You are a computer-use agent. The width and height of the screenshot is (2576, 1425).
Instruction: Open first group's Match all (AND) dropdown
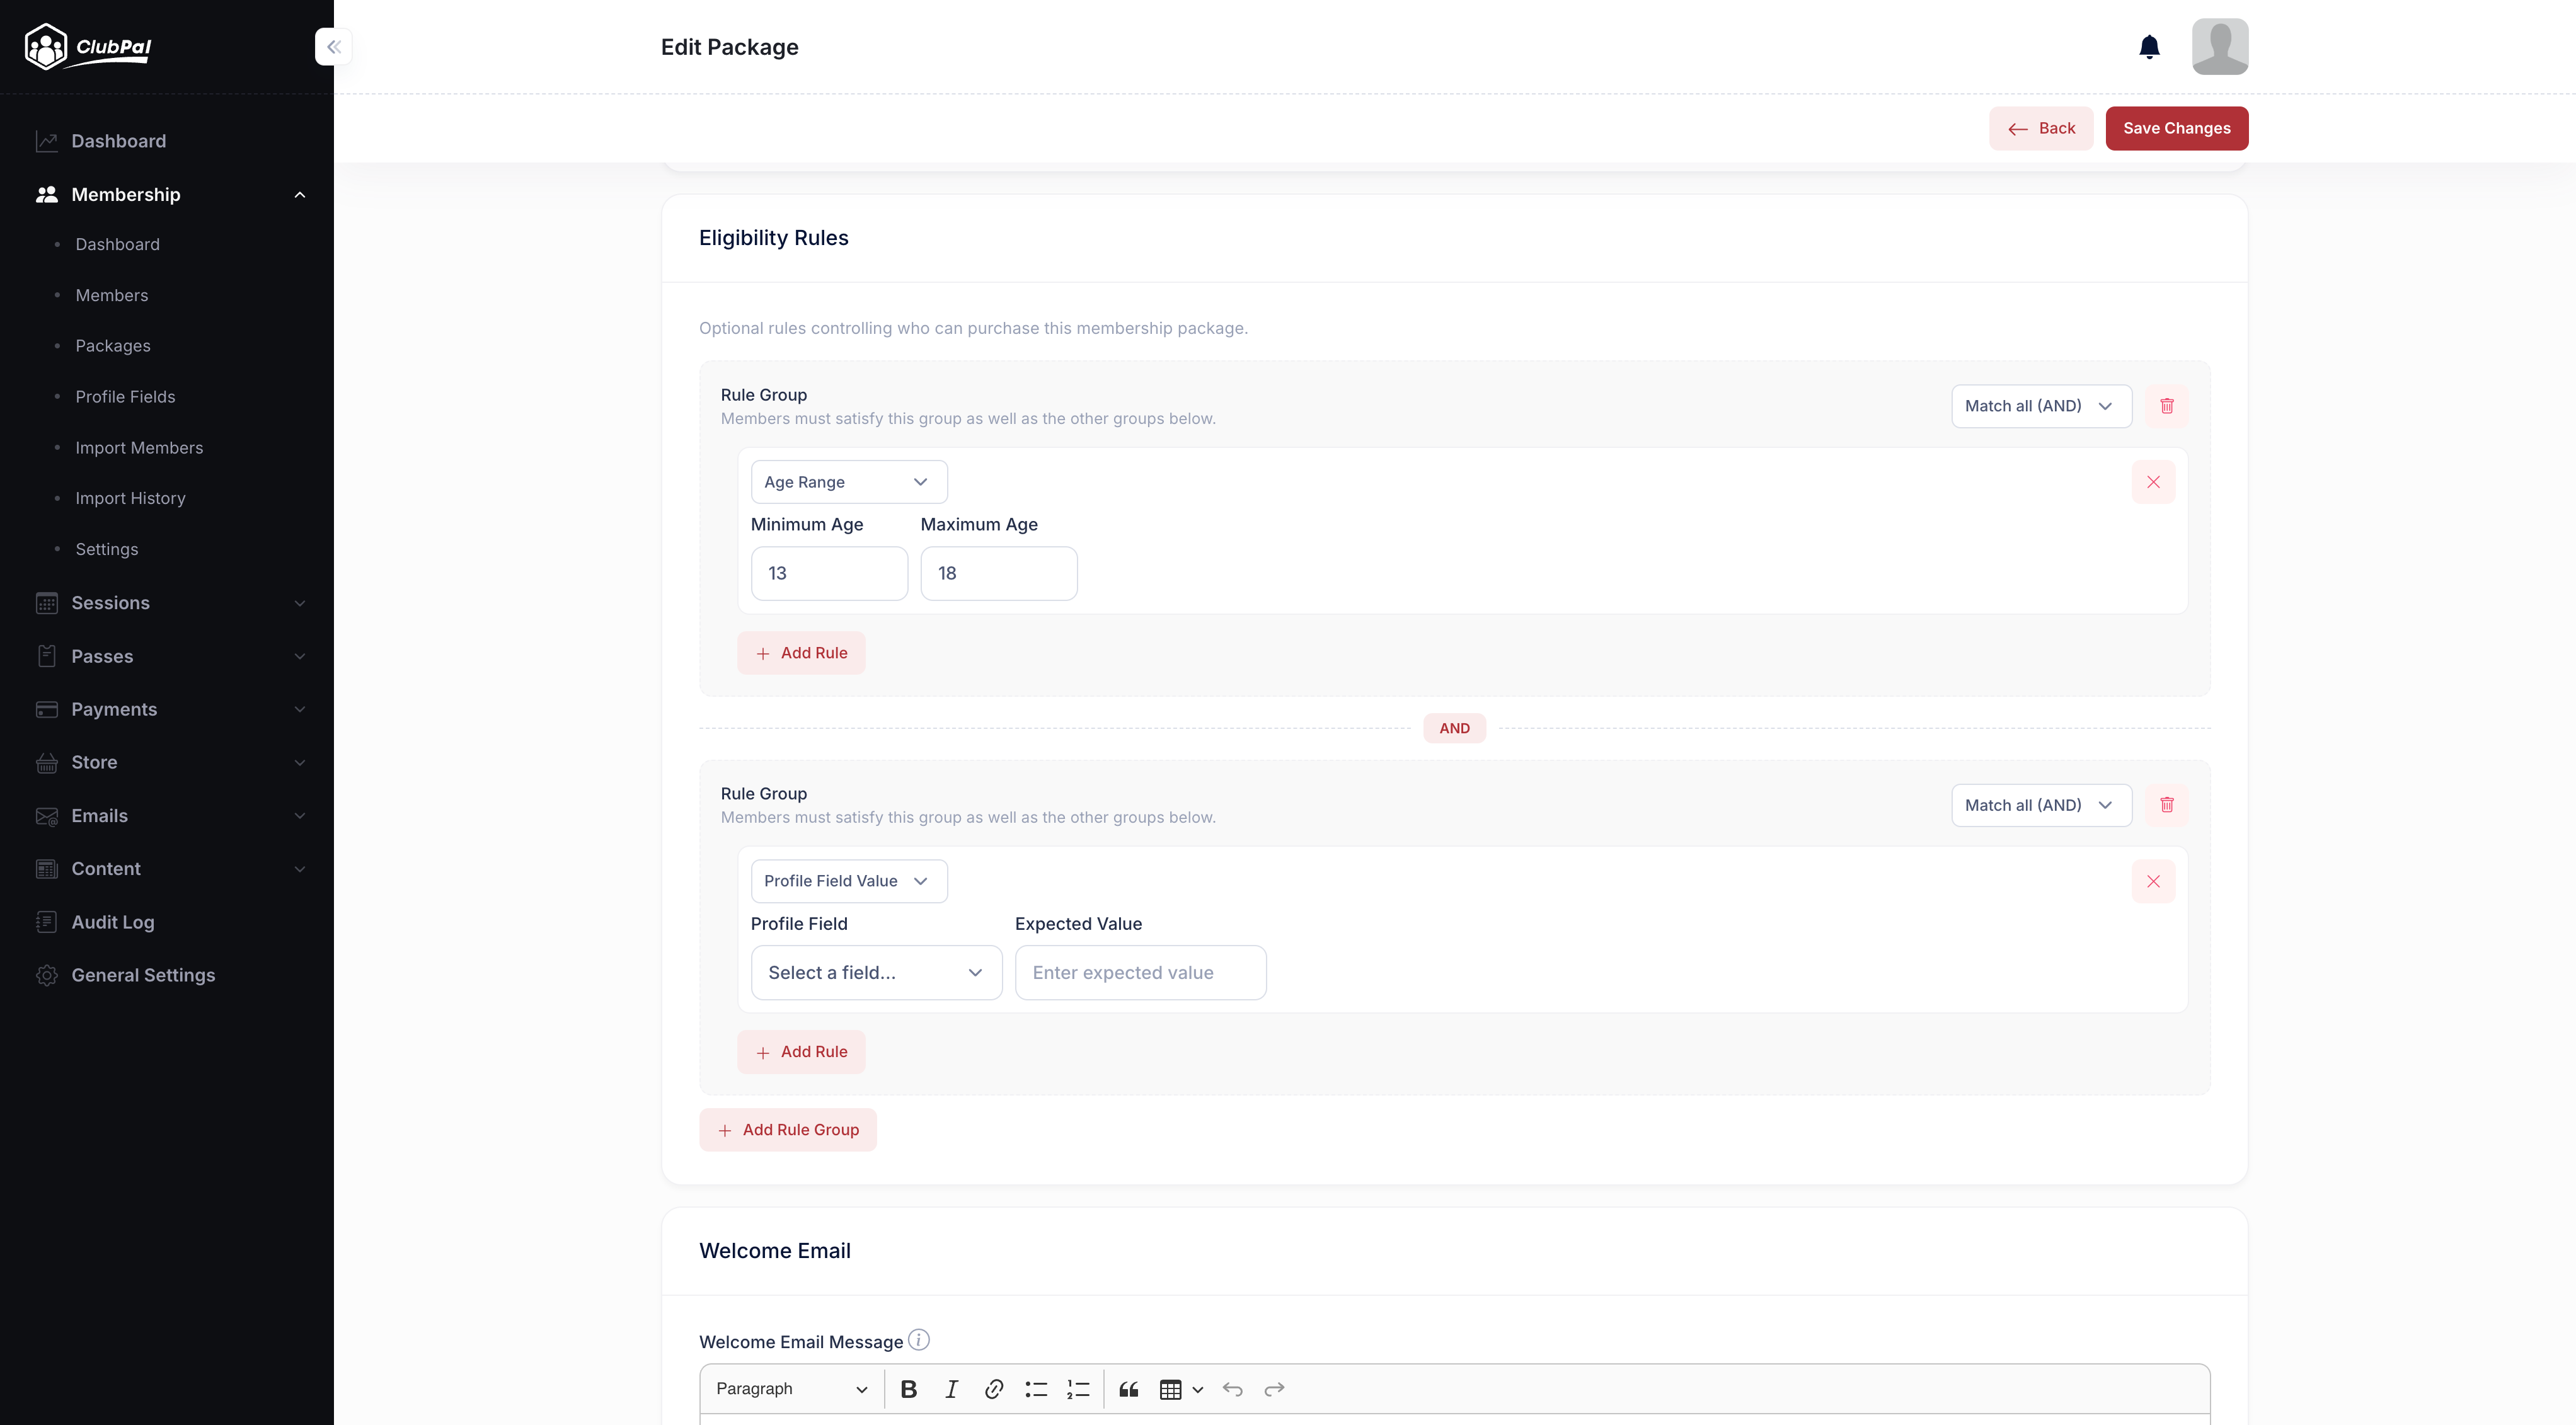(x=2040, y=406)
